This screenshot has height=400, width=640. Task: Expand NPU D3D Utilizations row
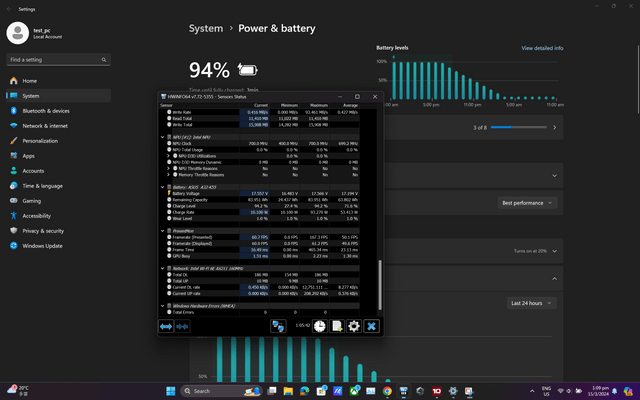pyautogui.click(x=168, y=156)
